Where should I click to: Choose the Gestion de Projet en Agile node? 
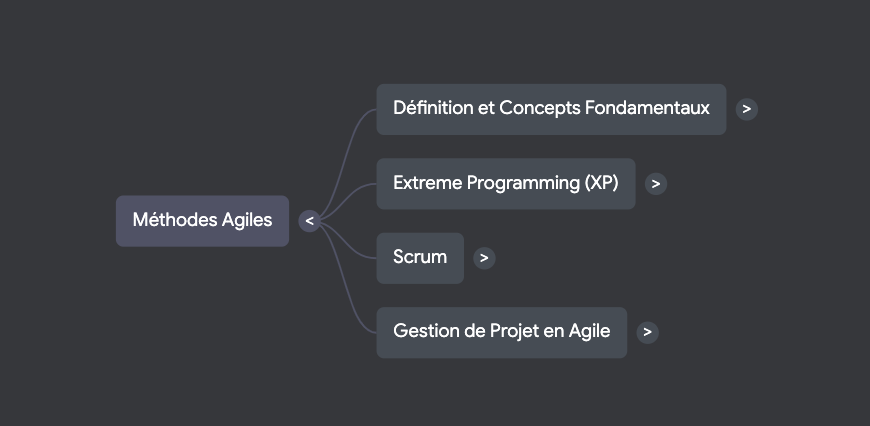point(501,332)
